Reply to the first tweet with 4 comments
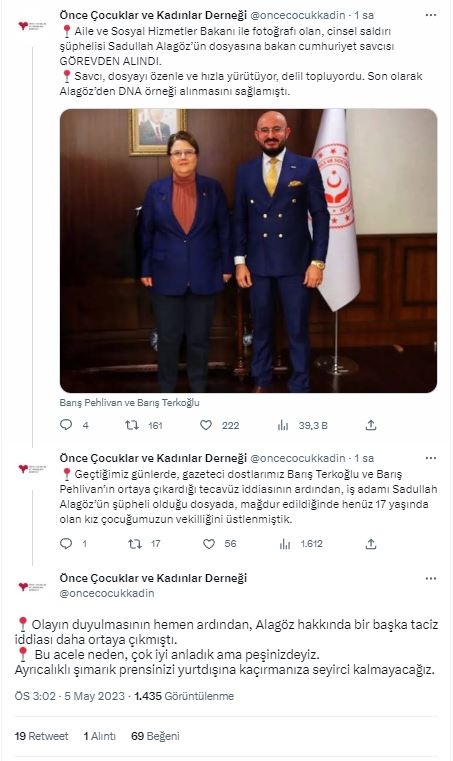The height and width of the screenshot is (761, 453). click(66, 425)
